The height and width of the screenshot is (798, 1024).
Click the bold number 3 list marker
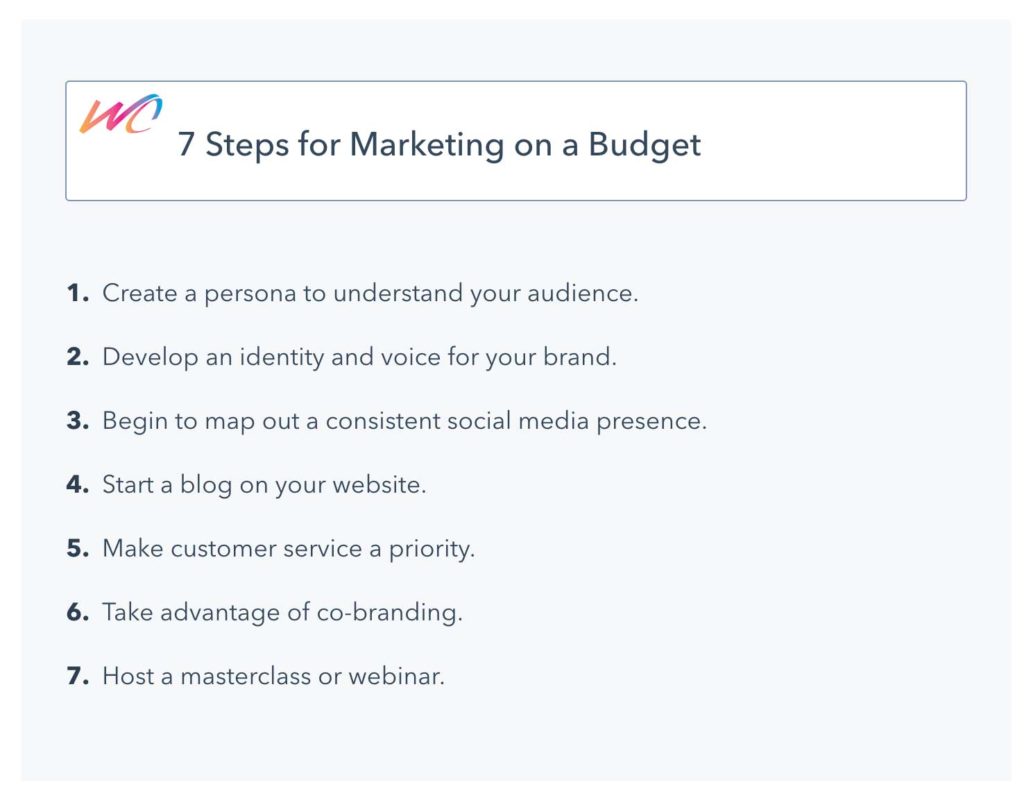click(x=77, y=421)
